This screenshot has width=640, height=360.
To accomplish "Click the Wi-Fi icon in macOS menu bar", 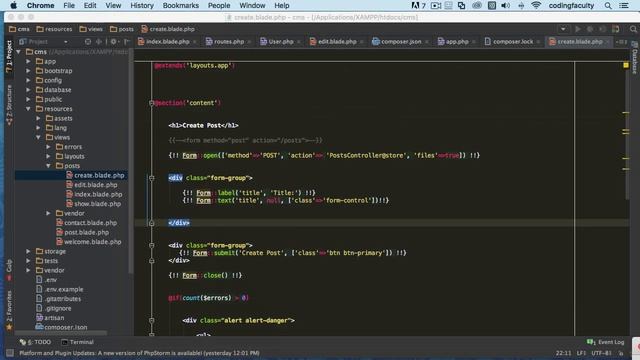I will coord(536,5).
